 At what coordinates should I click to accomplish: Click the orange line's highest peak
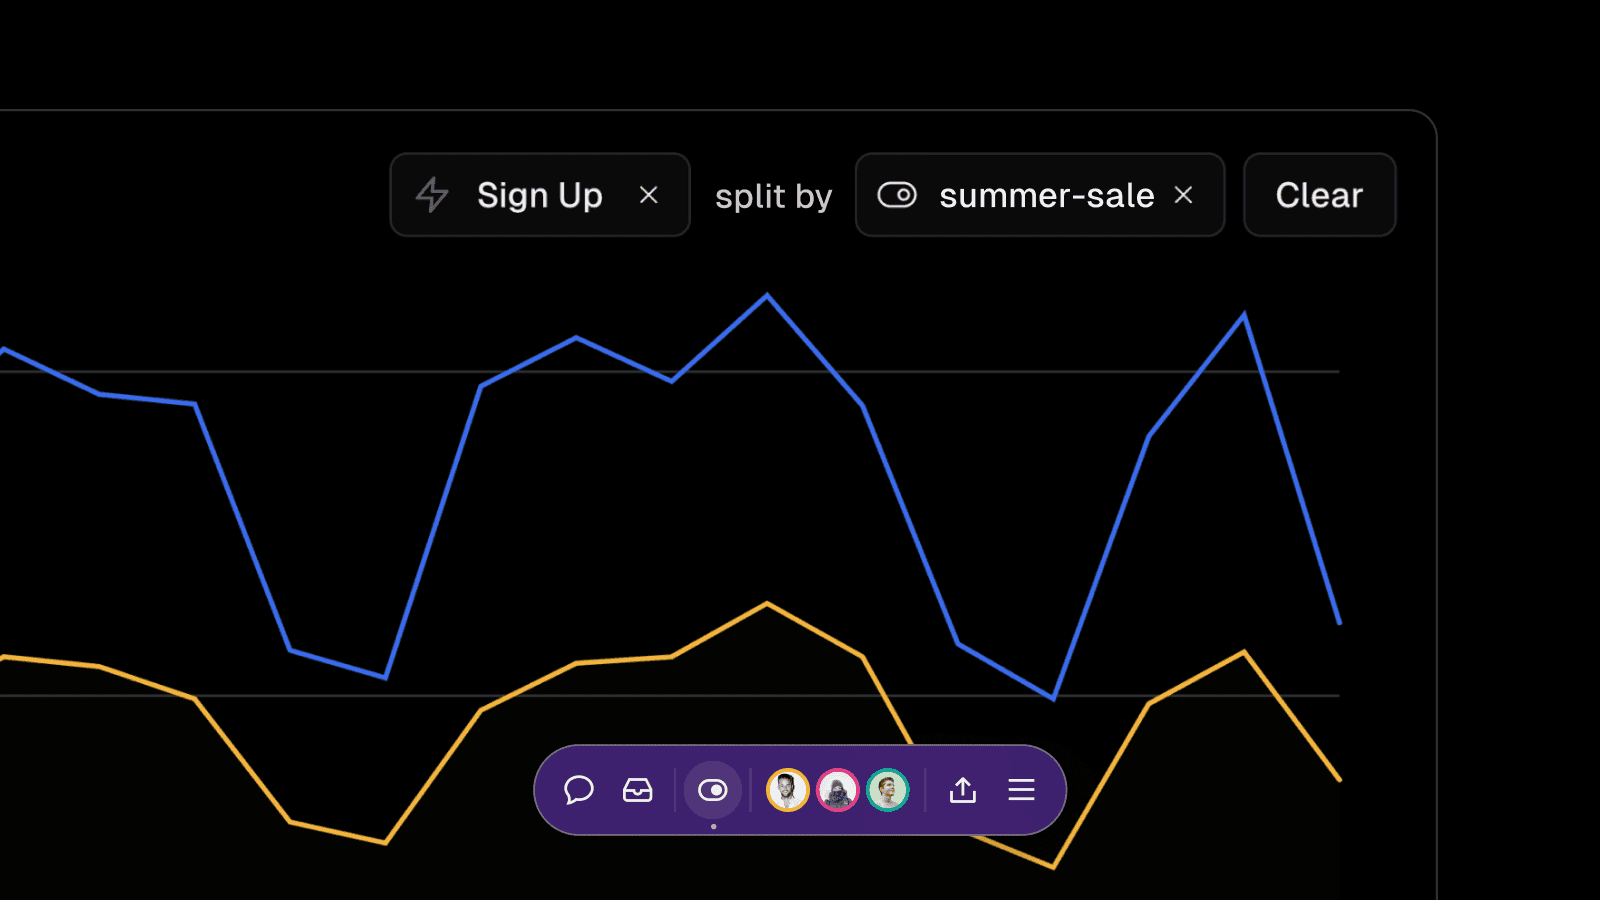767,603
